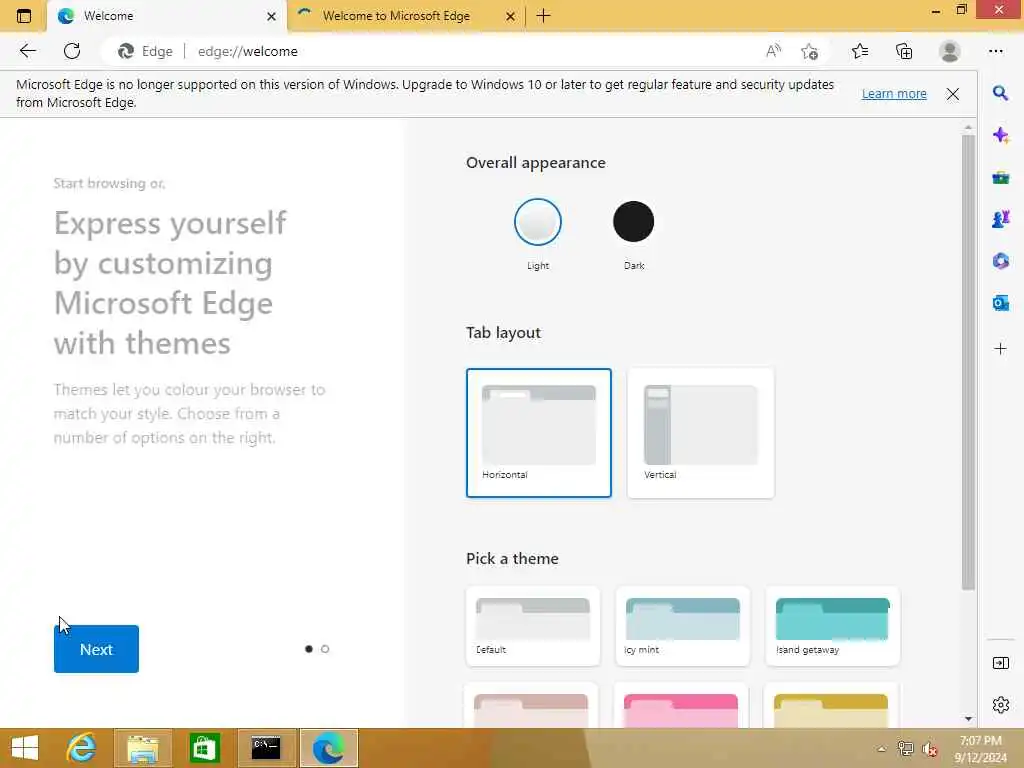Open the sidebar Search icon

1000,93
